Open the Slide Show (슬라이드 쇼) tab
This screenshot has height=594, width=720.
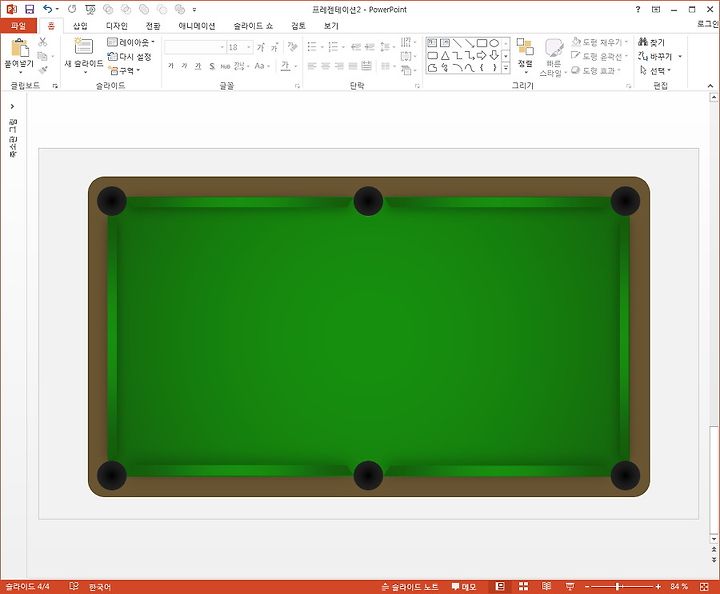coord(253,26)
